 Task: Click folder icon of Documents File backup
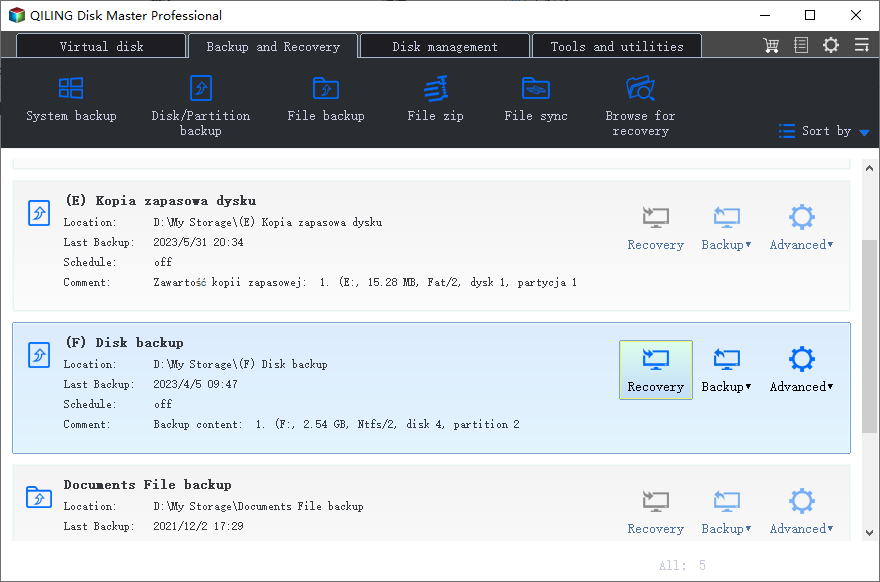tap(39, 497)
